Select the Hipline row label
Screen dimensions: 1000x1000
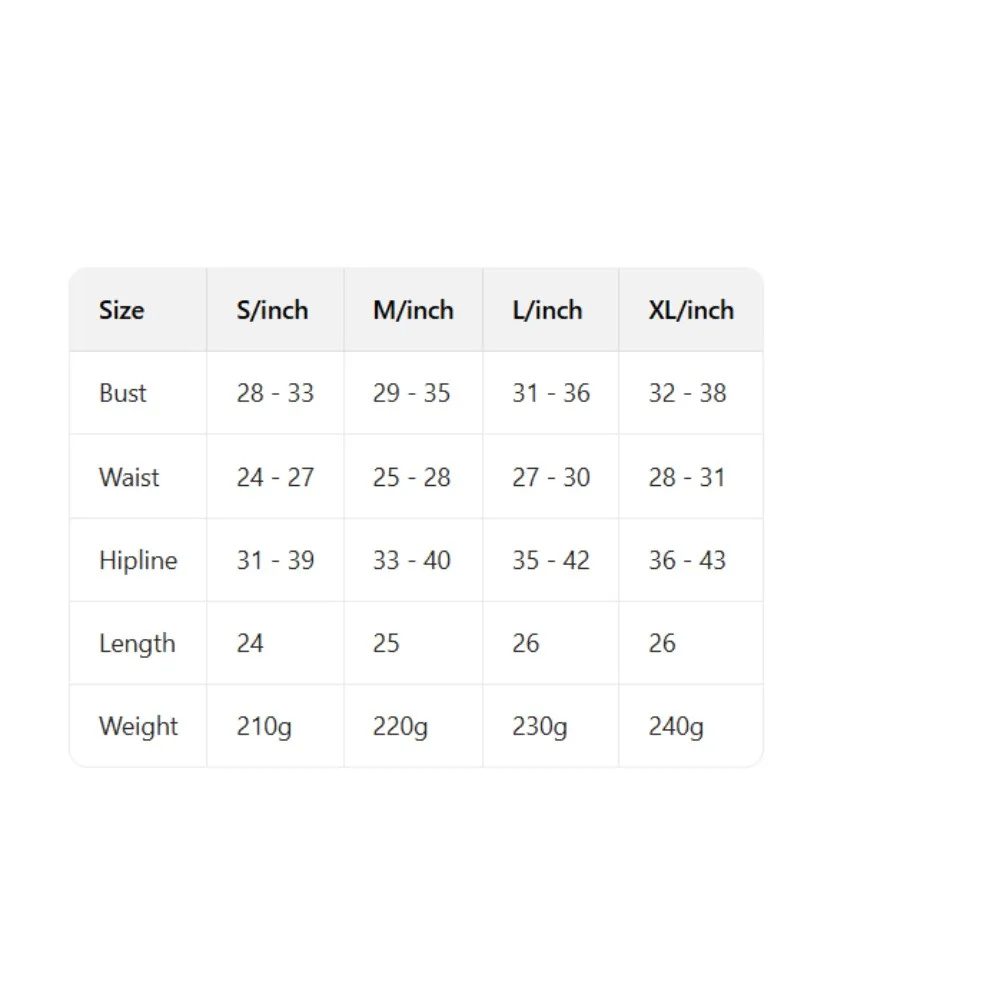pyautogui.click(x=138, y=560)
